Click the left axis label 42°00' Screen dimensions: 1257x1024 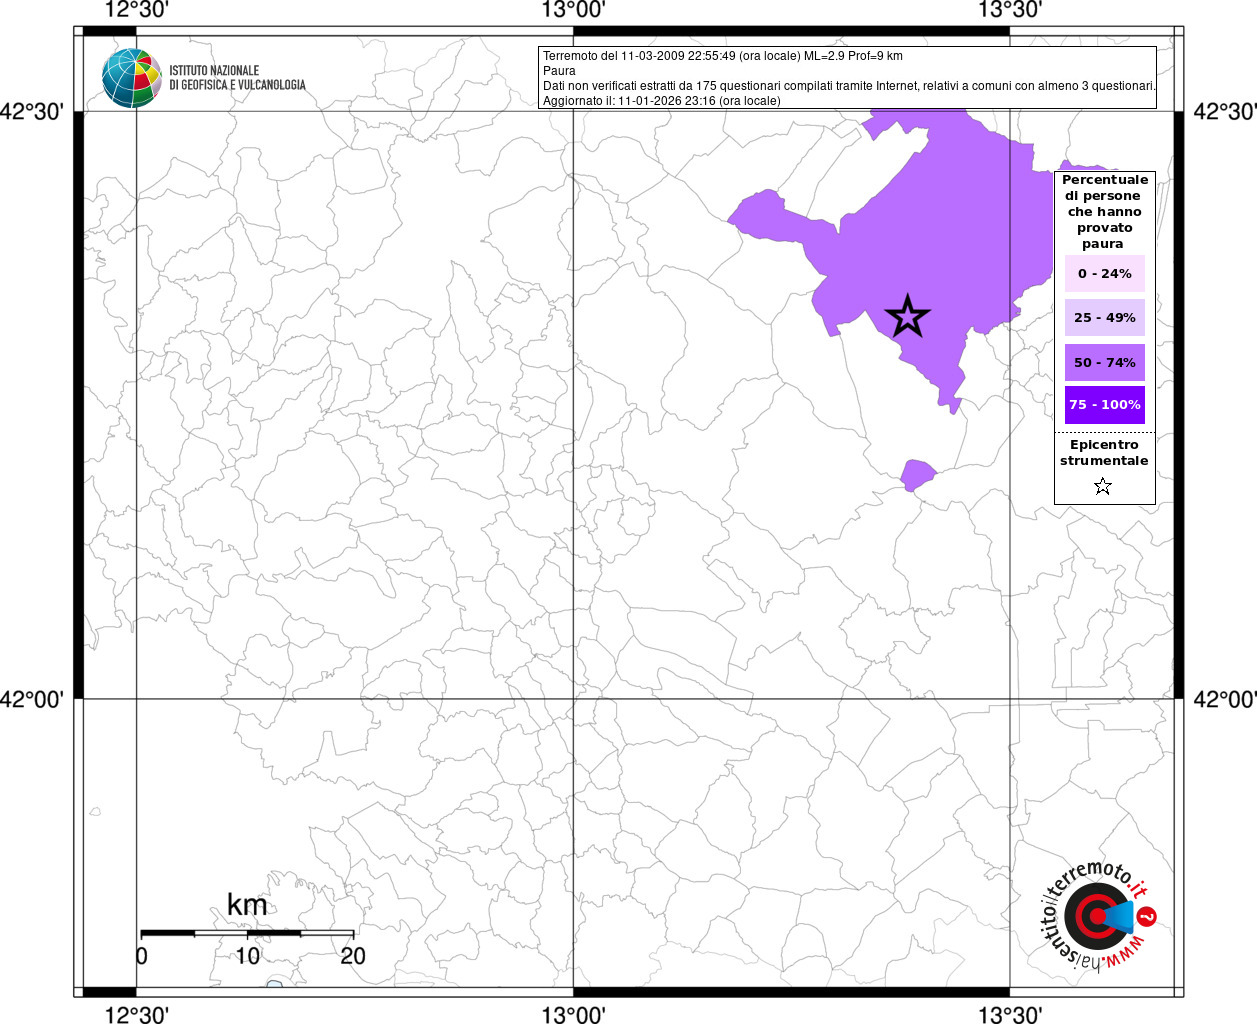click(x=31, y=699)
